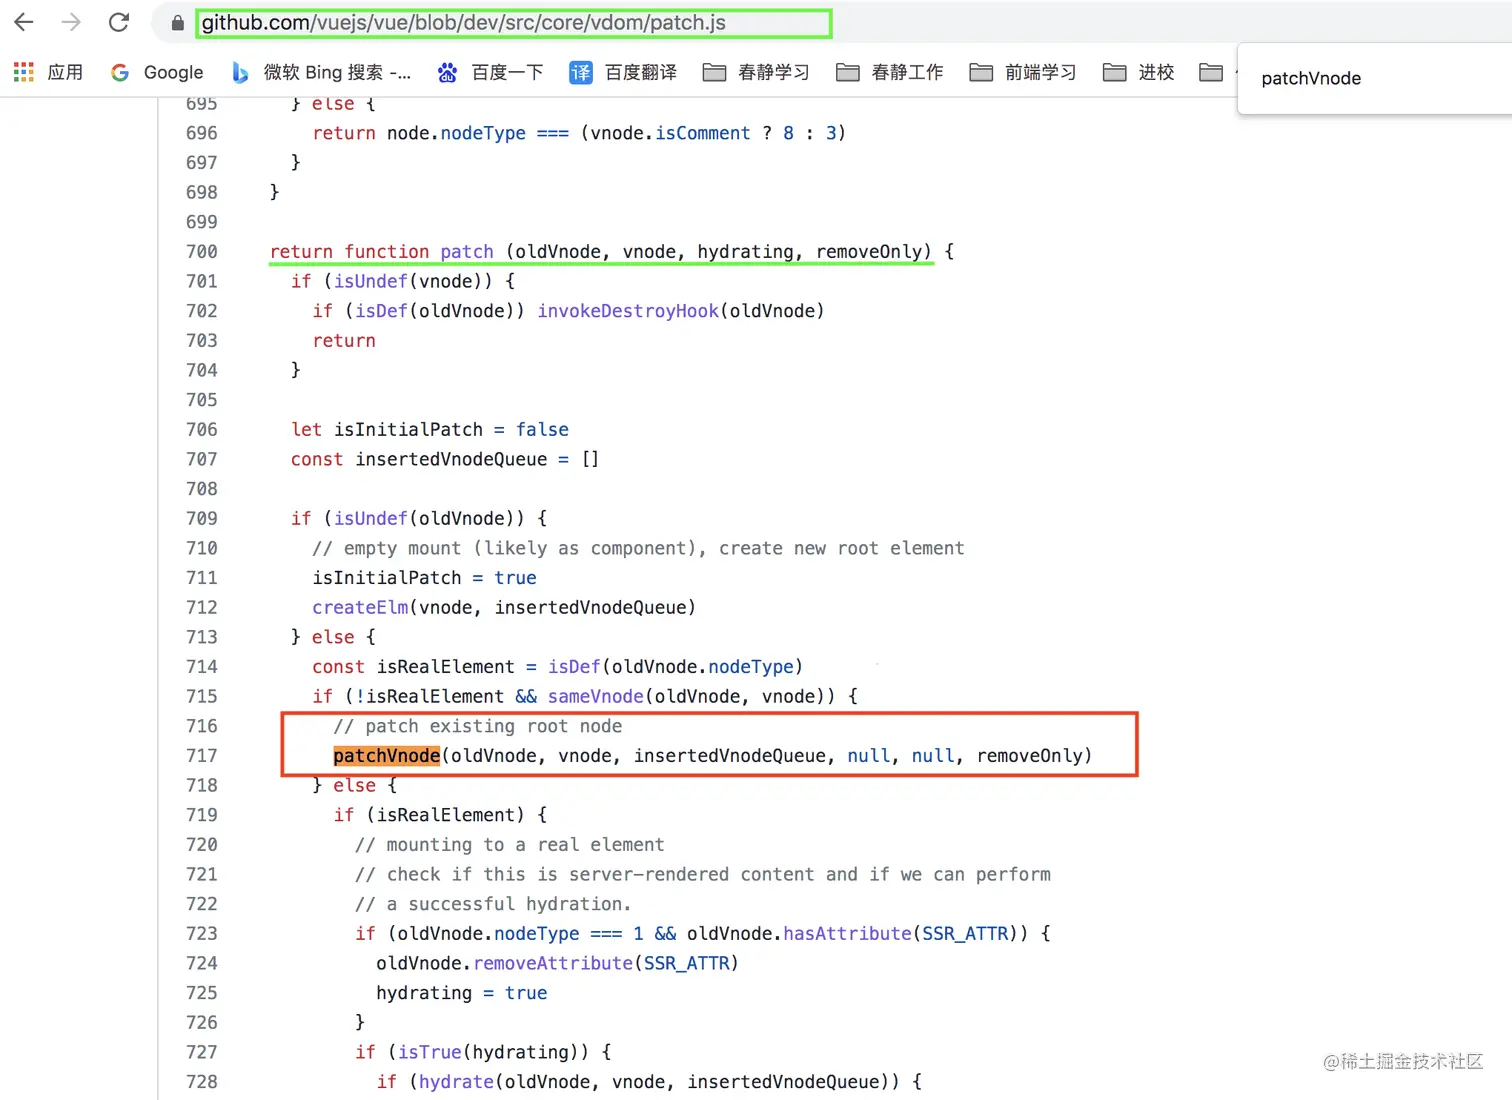Click line number 715

tap(201, 697)
